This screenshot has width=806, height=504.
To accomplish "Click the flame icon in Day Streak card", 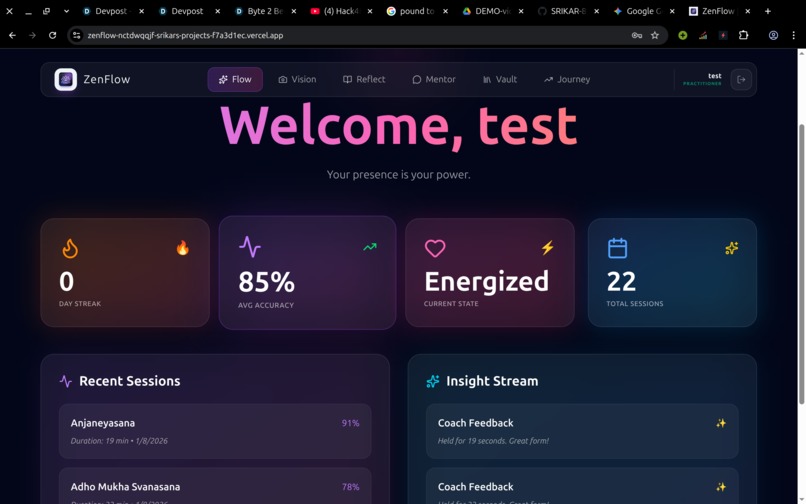I will (70, 248).
